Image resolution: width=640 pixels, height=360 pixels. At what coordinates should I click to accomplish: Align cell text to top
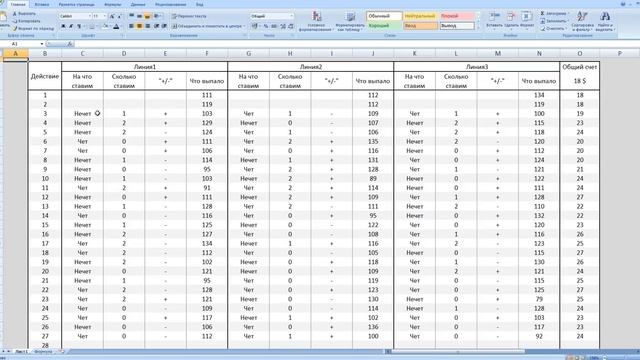pos(131,16)
